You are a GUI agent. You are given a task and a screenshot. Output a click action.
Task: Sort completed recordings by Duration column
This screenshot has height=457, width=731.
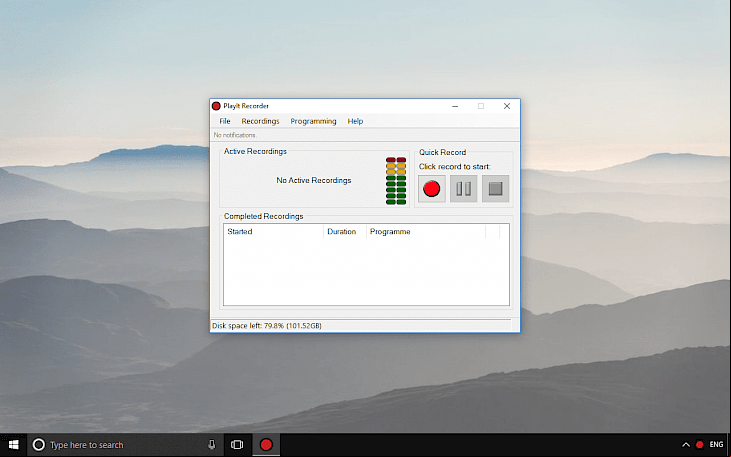345,232
